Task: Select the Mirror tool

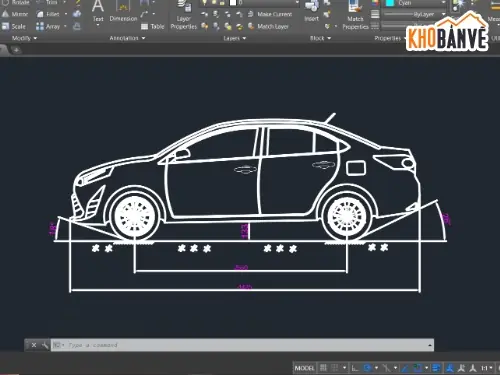Action: (x=15, y=14)
